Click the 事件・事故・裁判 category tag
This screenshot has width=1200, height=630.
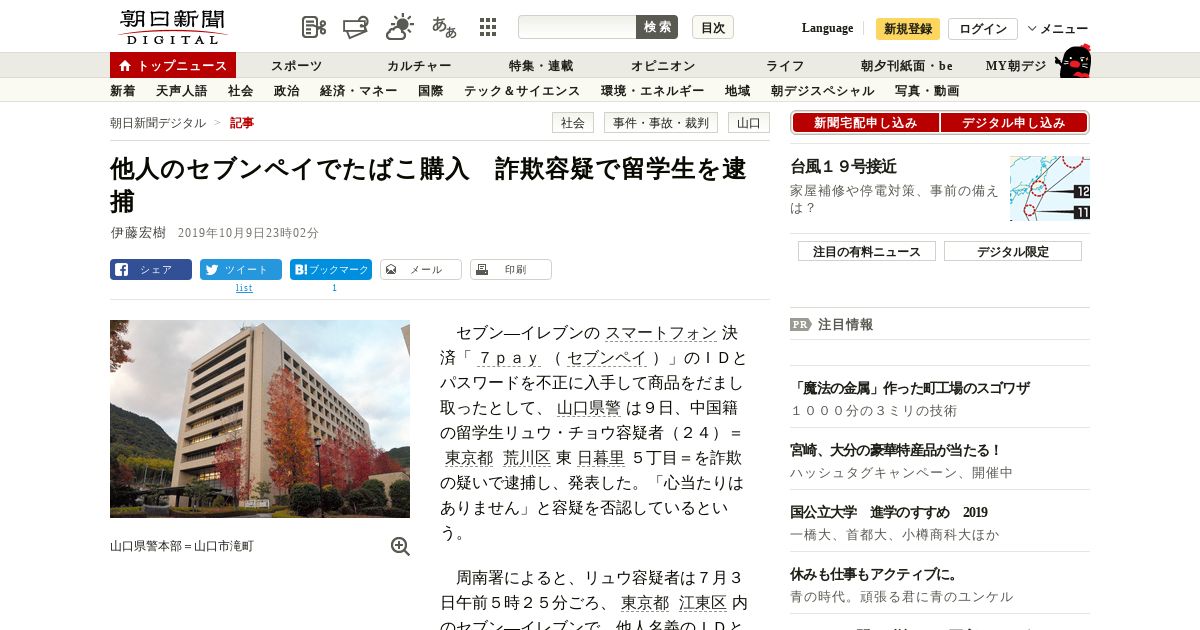point(661,123)
